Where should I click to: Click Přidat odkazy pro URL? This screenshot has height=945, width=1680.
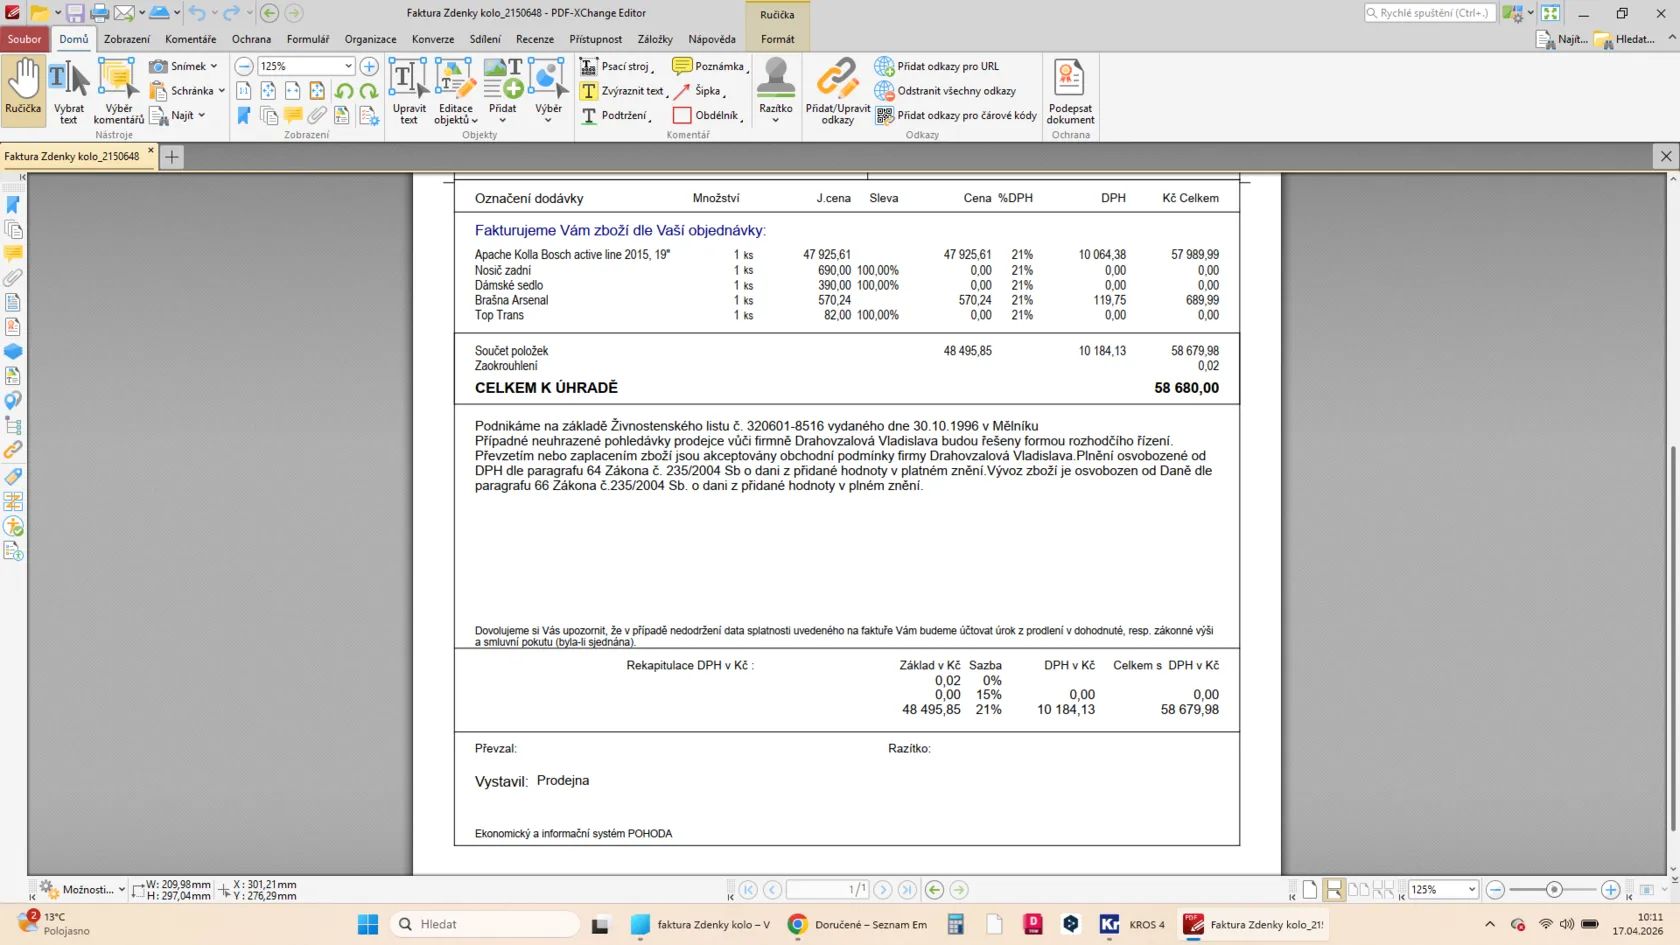coord(946,66)
